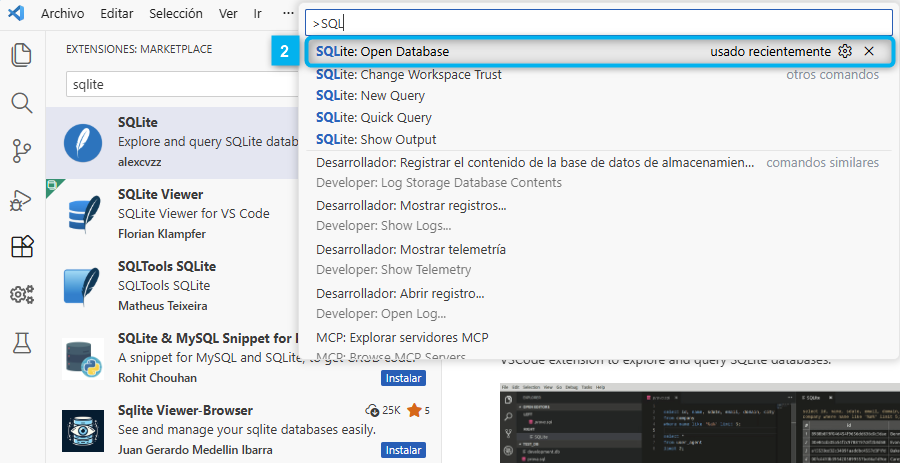Choose SQLite: Show Output command
The width and height of the screenshot is (900, 463).
pos(376,140)
